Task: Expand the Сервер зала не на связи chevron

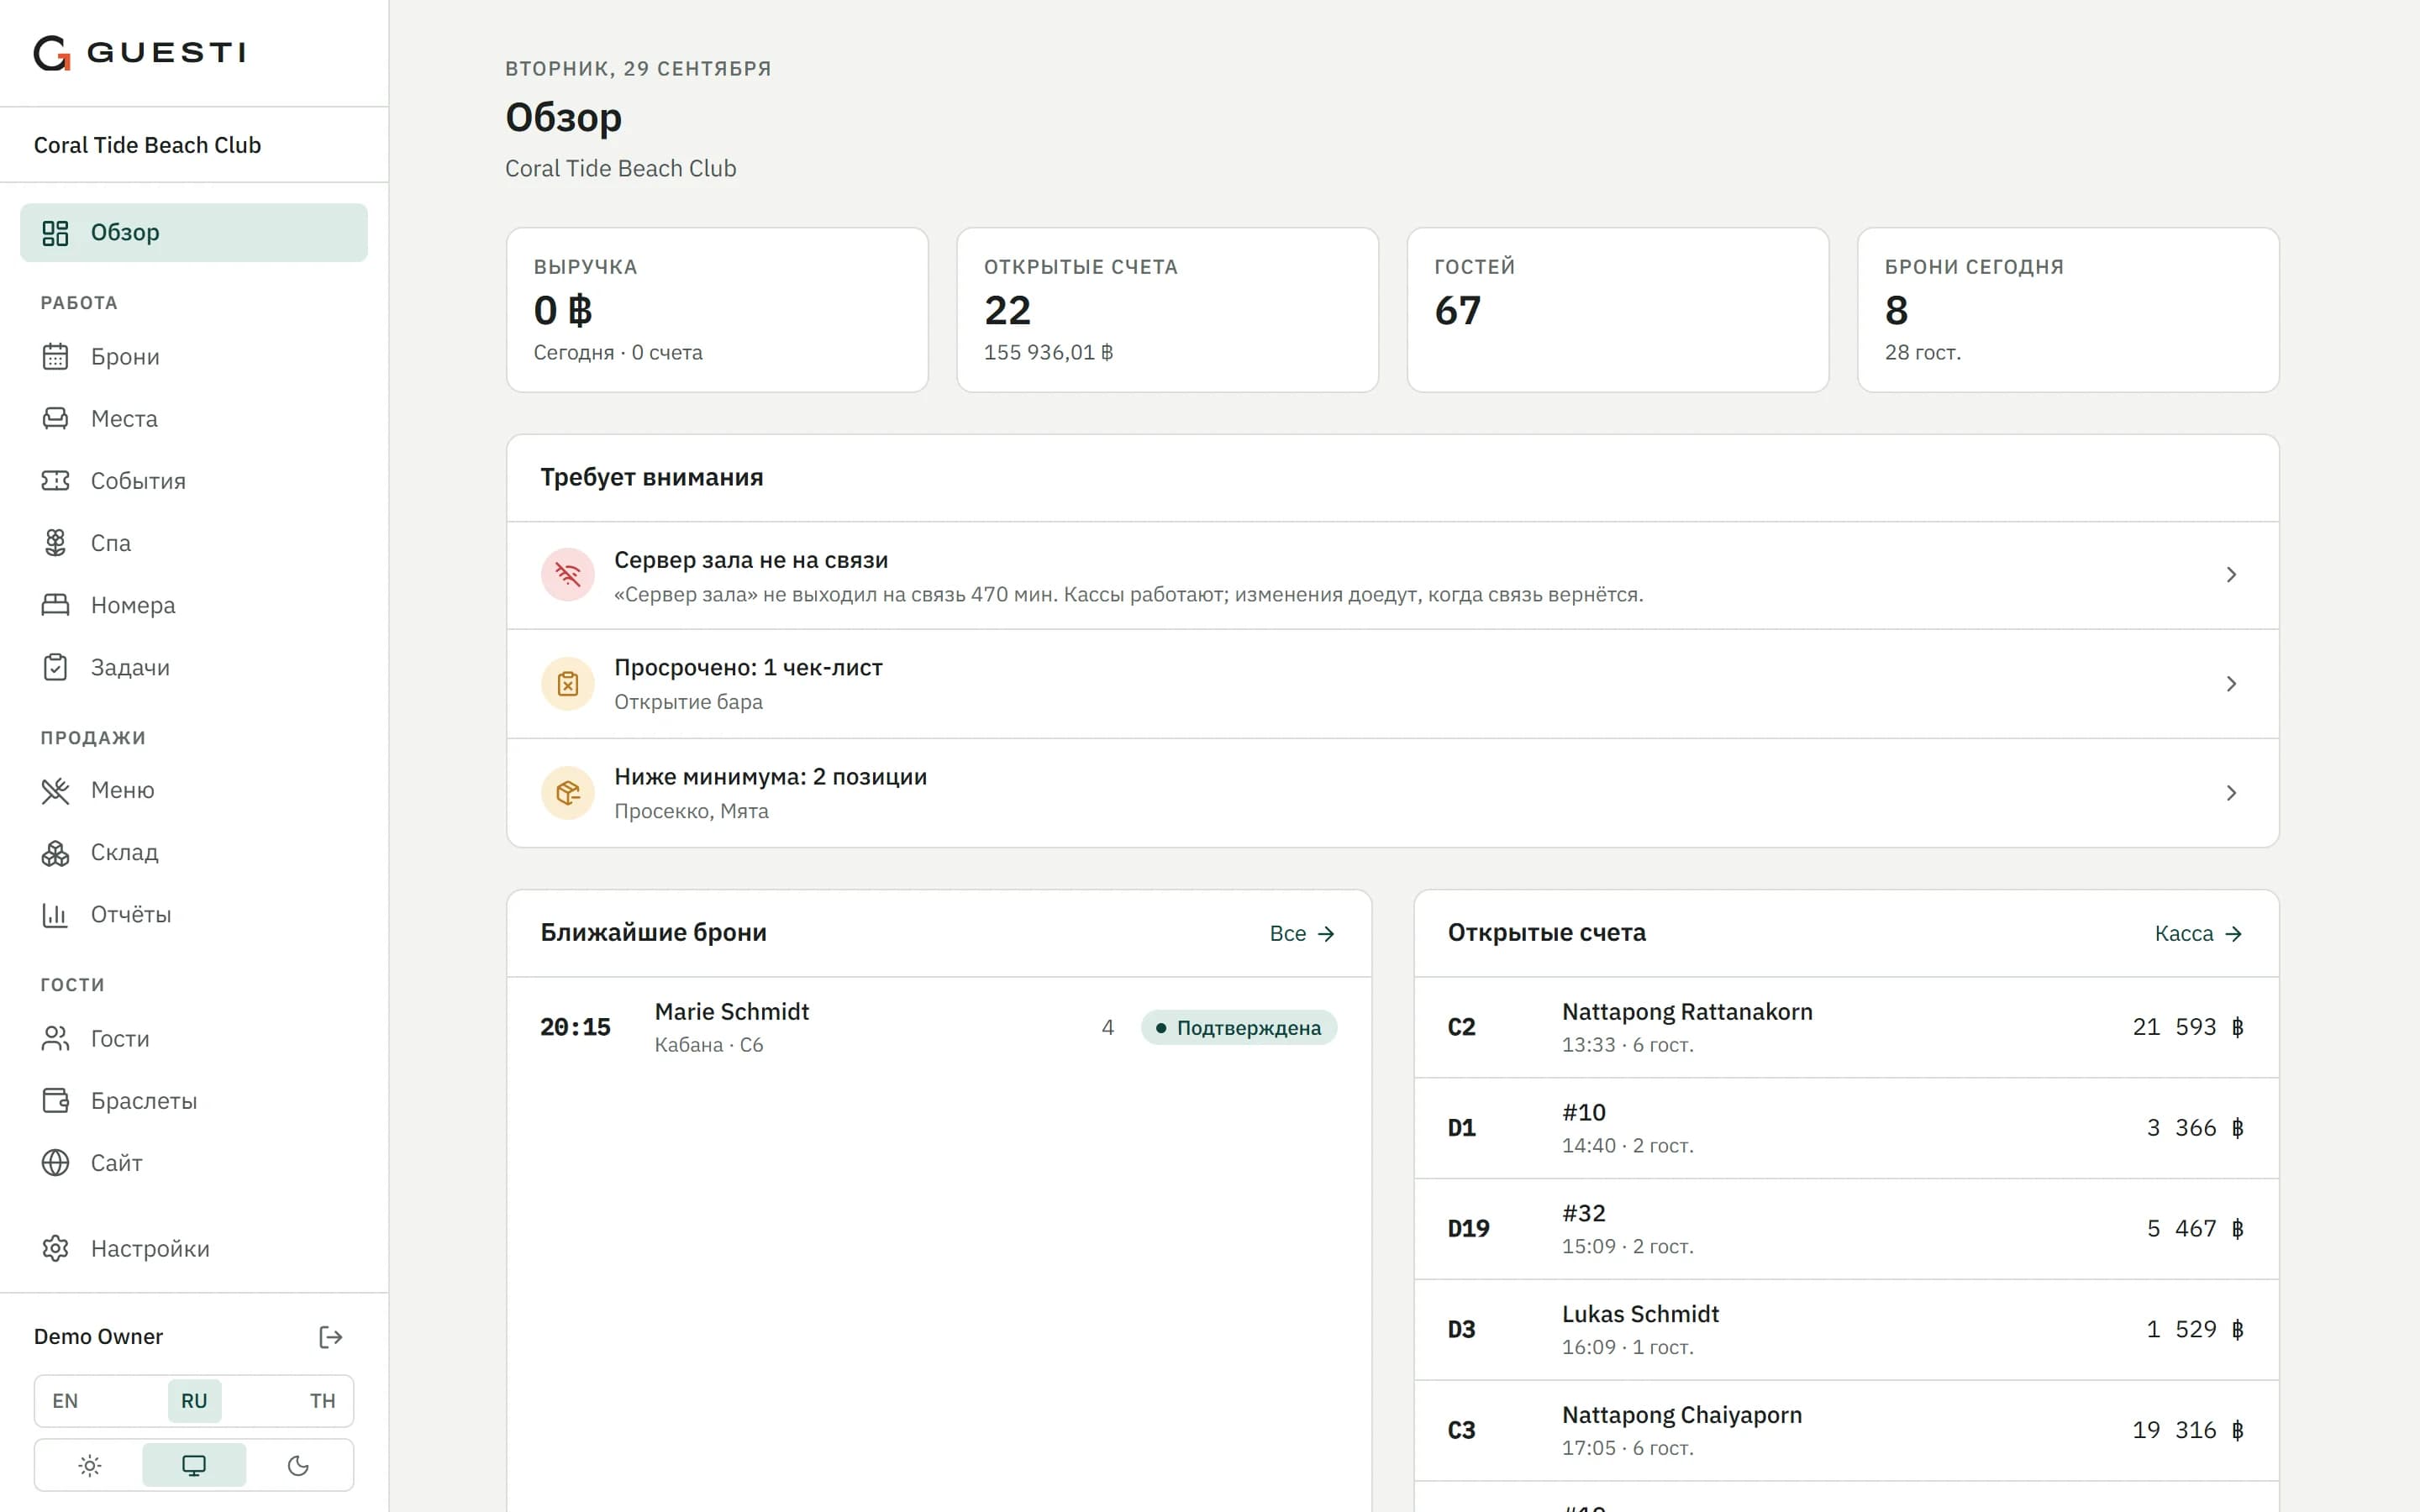Action: tap(2231, 575)
